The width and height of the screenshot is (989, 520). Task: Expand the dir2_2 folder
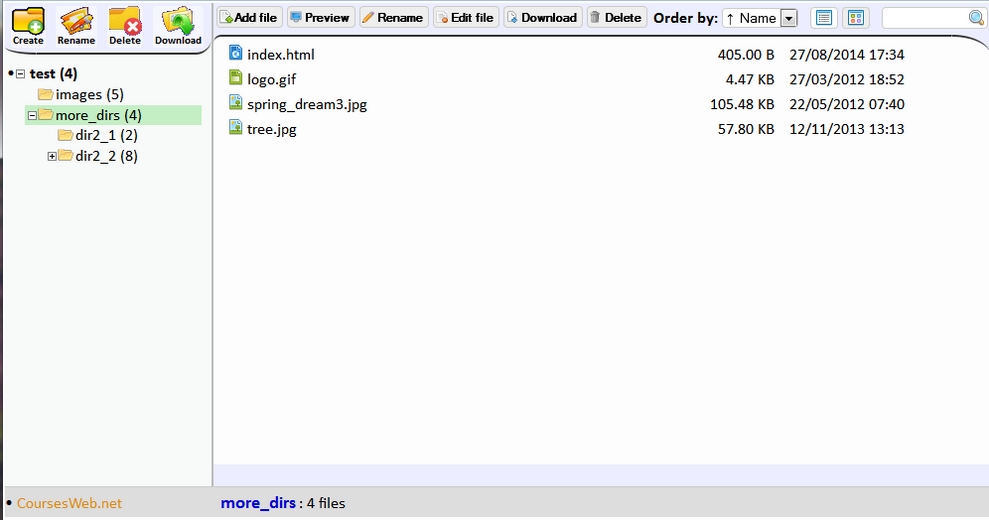pyautogui.click(x=52, y=157)
